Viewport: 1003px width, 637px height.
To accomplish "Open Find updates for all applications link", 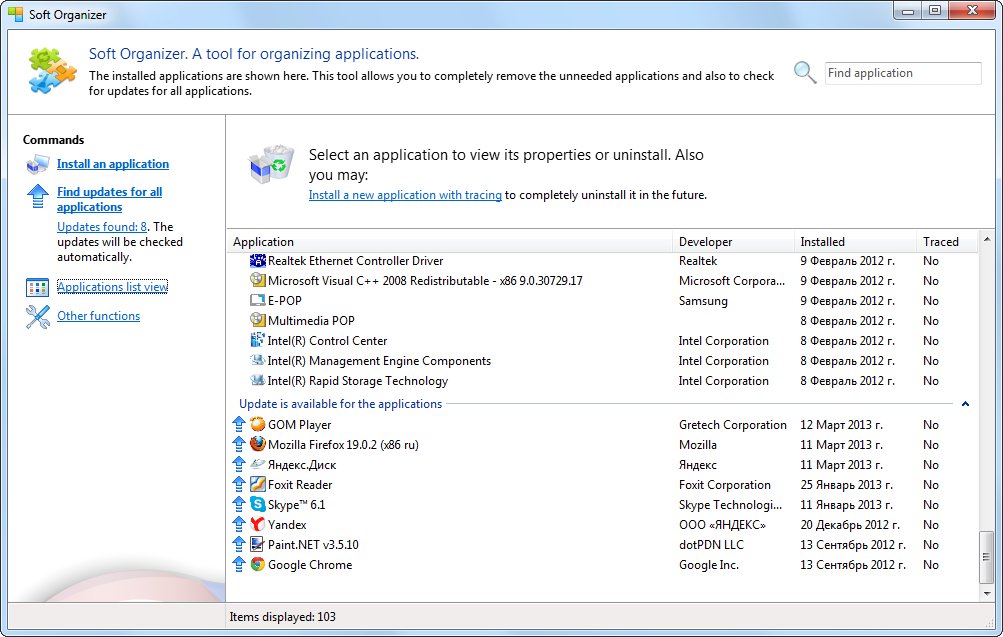I will [109, 199].
